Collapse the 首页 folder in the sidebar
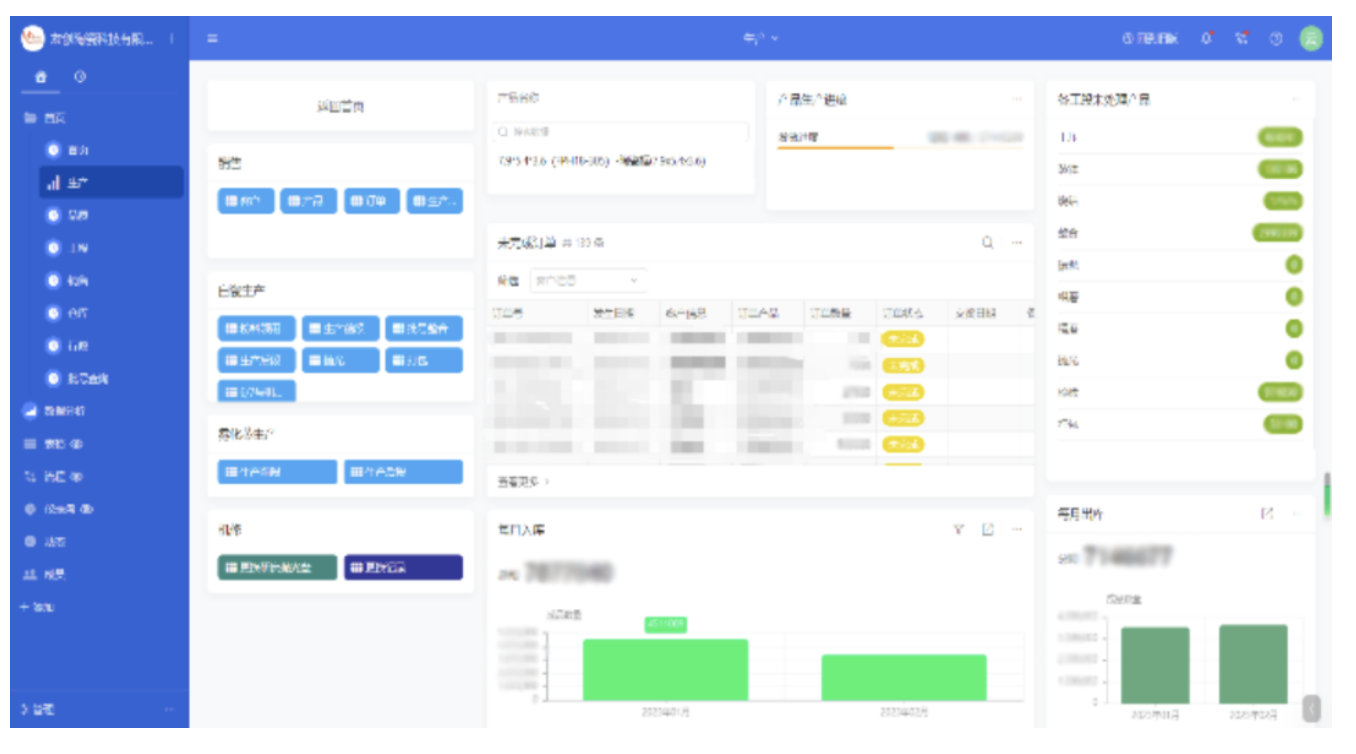Viewport: 1356px width, 754px height. 45,118
